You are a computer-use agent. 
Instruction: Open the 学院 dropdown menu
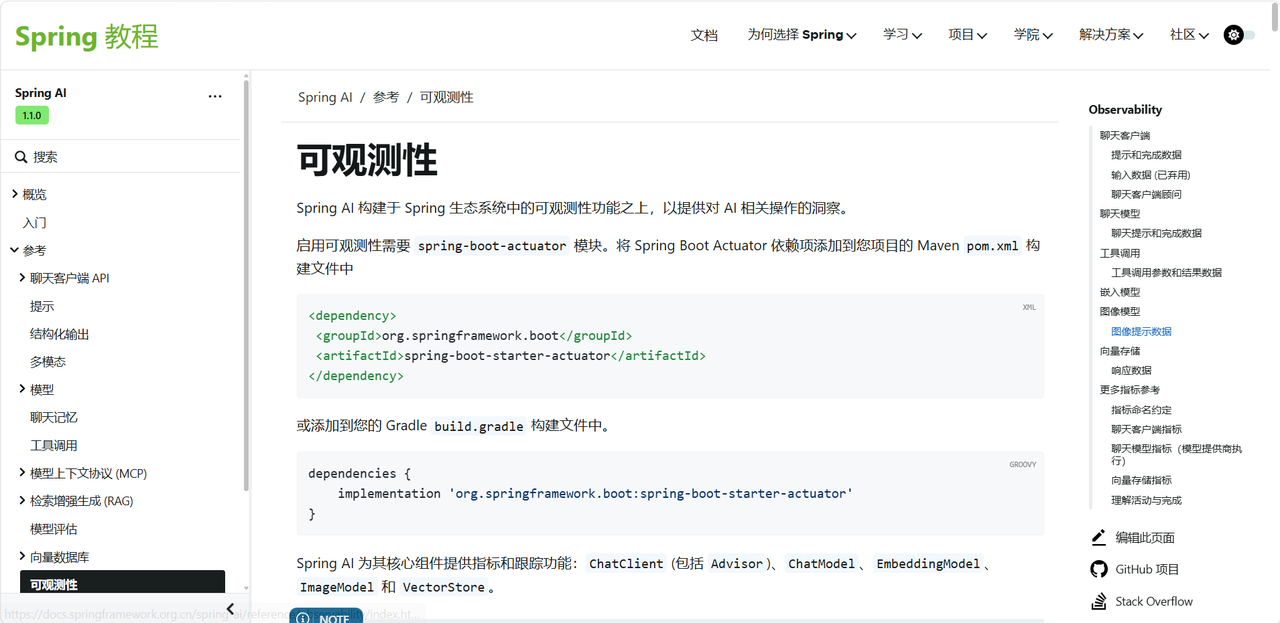click(x=1033, y=35)
